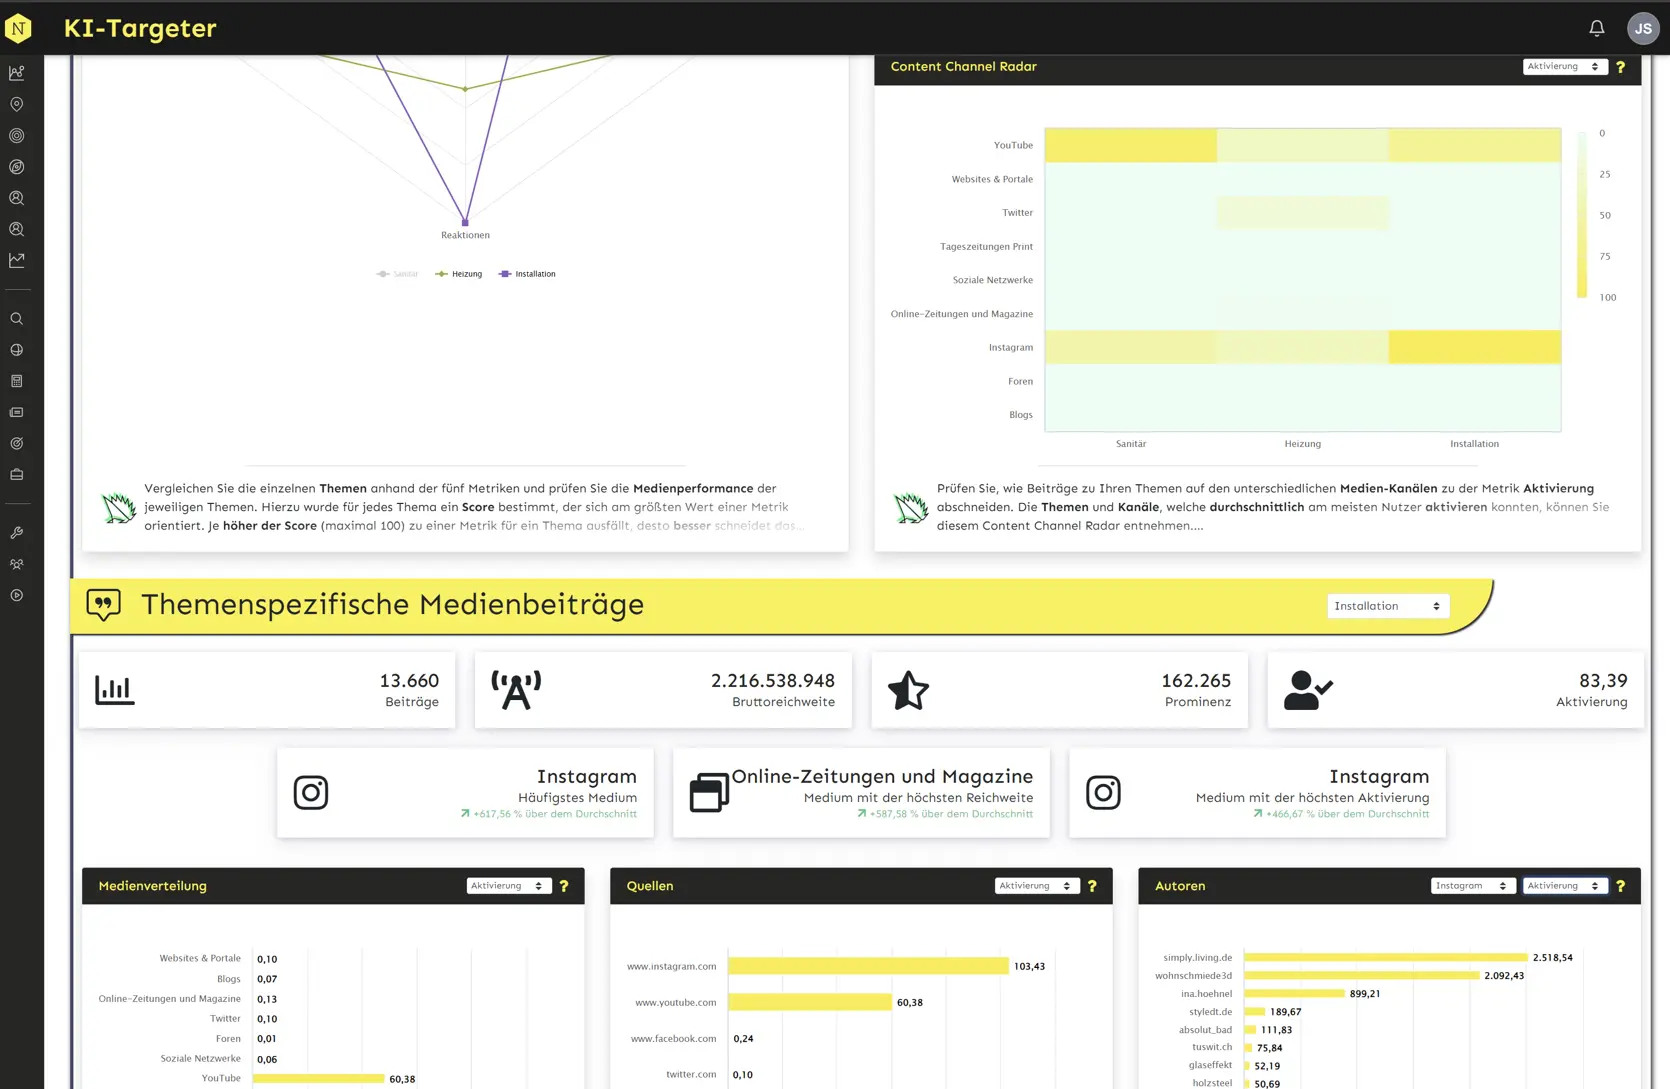Screen dimensions: 1670x1089
Task: Toggle Sanitär series in radar legend
Action: click(x=397, y=274)
